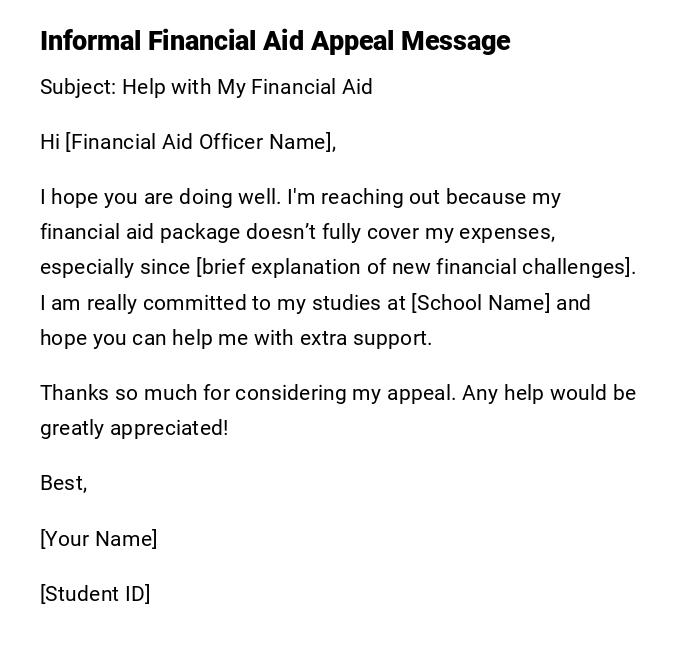Click the greeting word 'Hi'
700x656 pixels.
click(x=50, y=142)
